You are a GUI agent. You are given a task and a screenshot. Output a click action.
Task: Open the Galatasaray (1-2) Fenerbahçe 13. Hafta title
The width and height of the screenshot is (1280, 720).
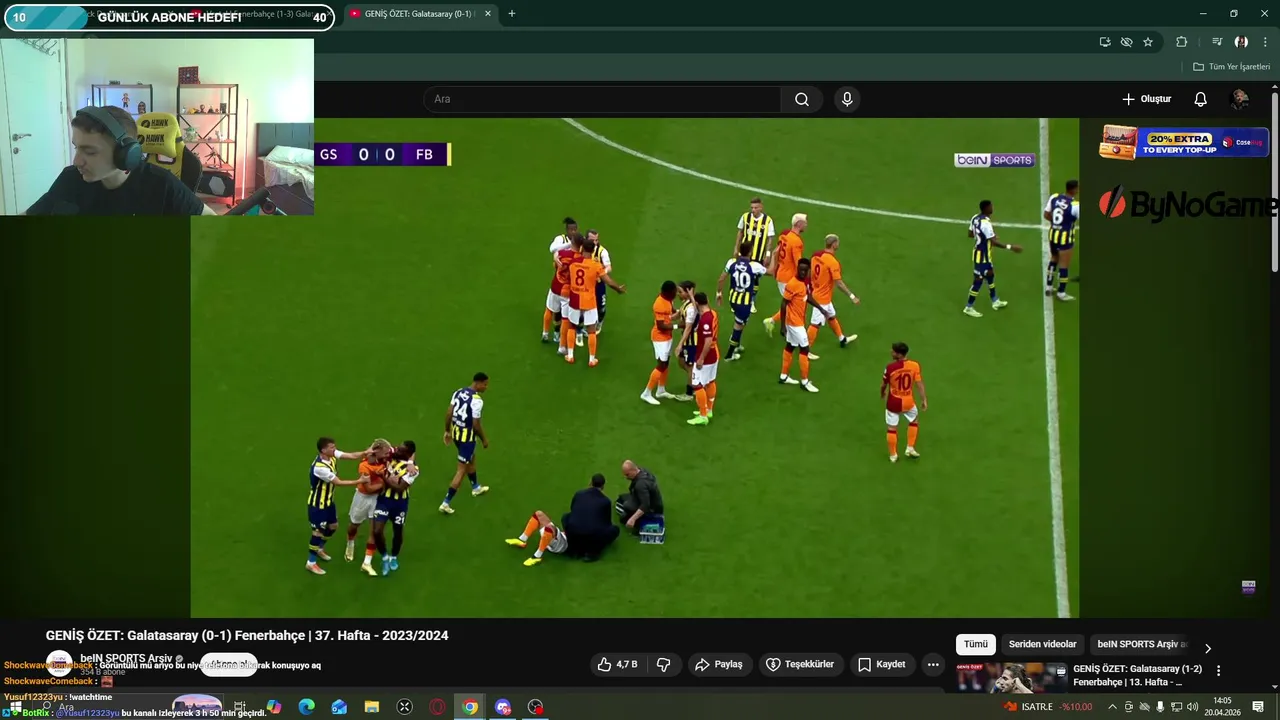coord(1137,675)
